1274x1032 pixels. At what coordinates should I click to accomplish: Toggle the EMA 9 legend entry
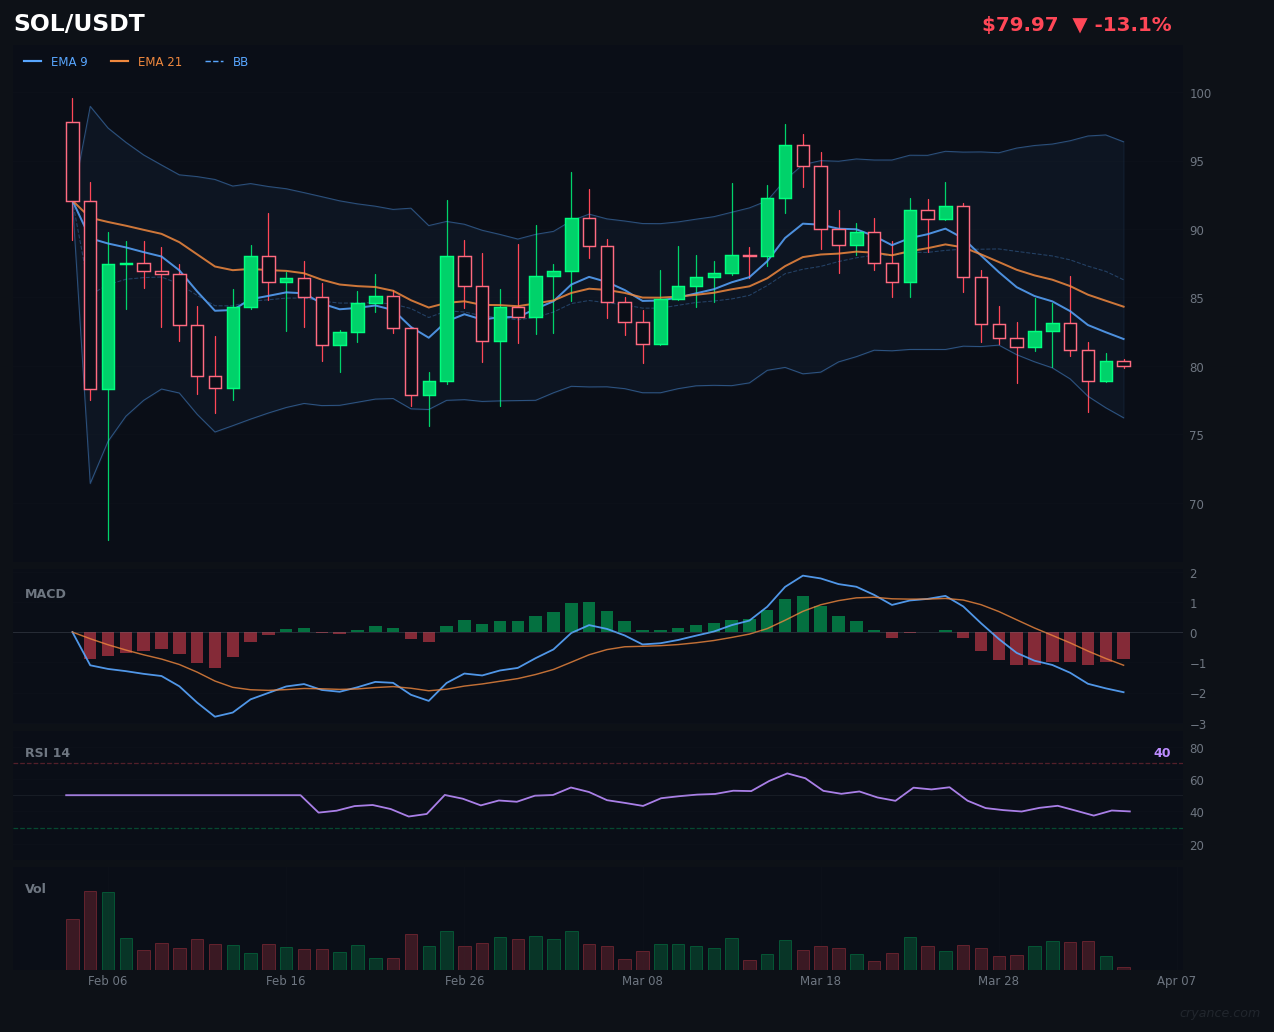[x=56, y=62]
